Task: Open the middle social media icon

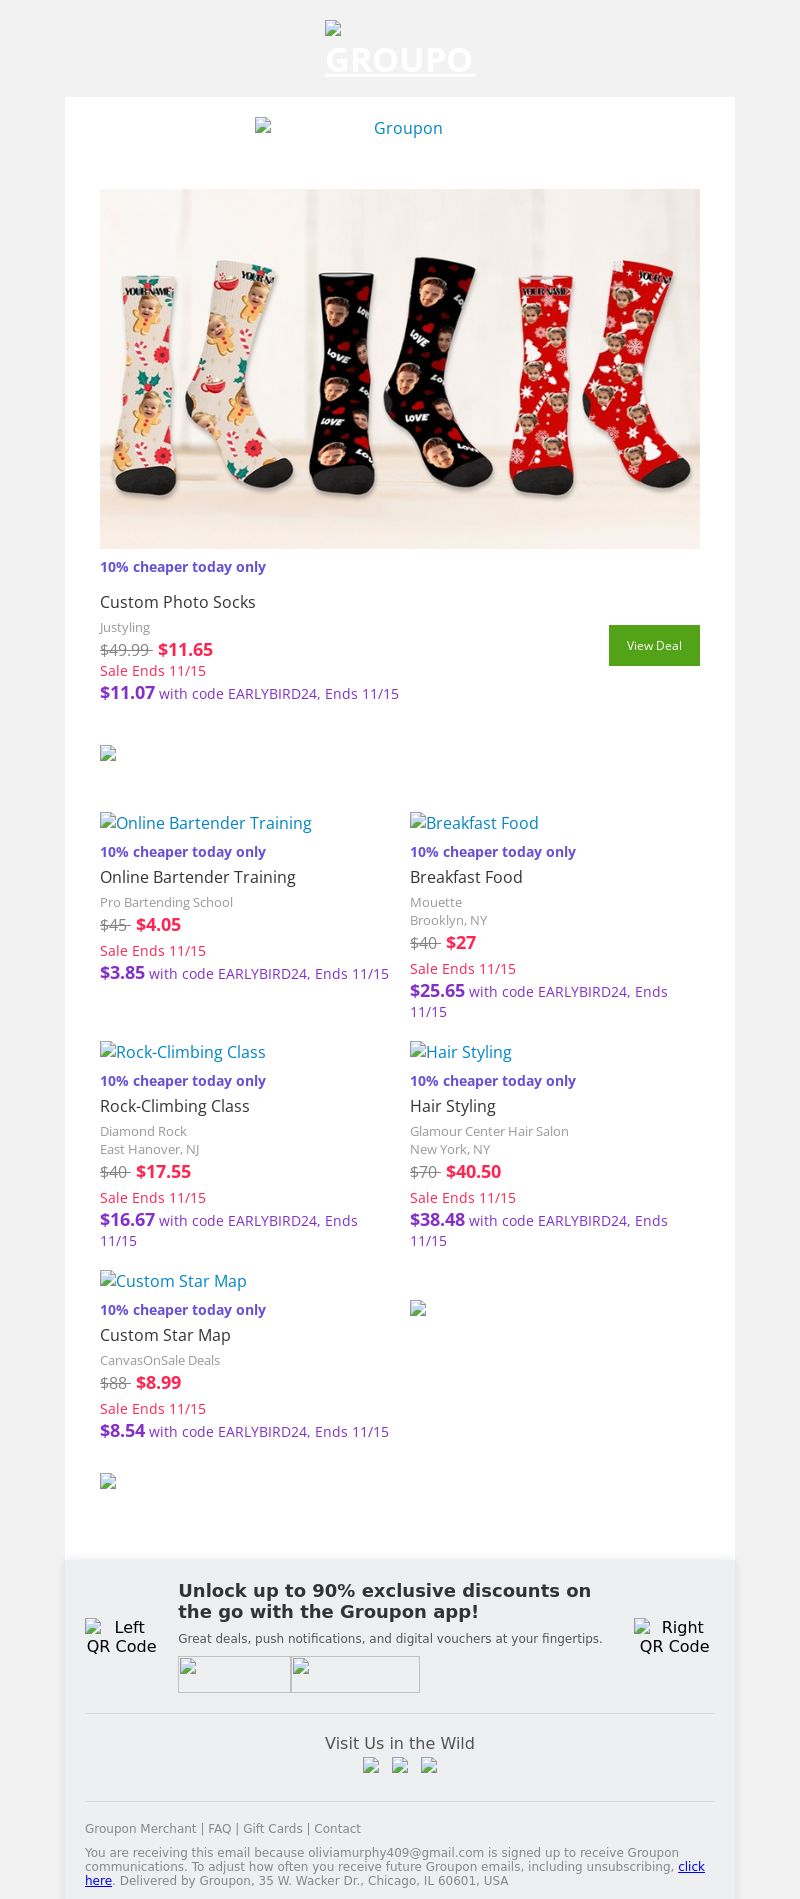Action: [400, 1765]
